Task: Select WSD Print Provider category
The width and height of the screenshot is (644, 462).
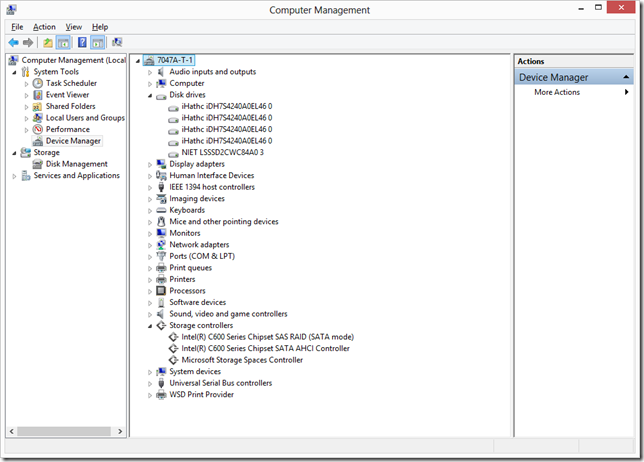Action: click(x=202, y=394)
